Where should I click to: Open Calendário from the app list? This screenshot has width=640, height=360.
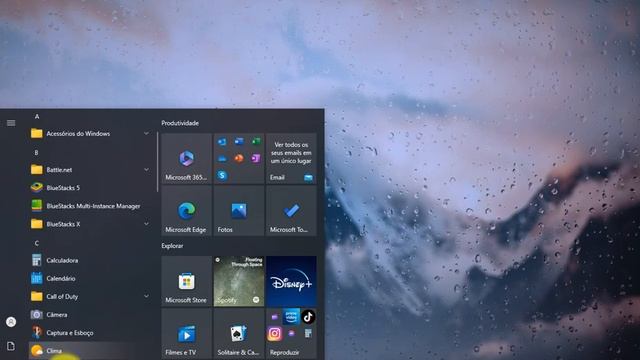click(90, 278)
